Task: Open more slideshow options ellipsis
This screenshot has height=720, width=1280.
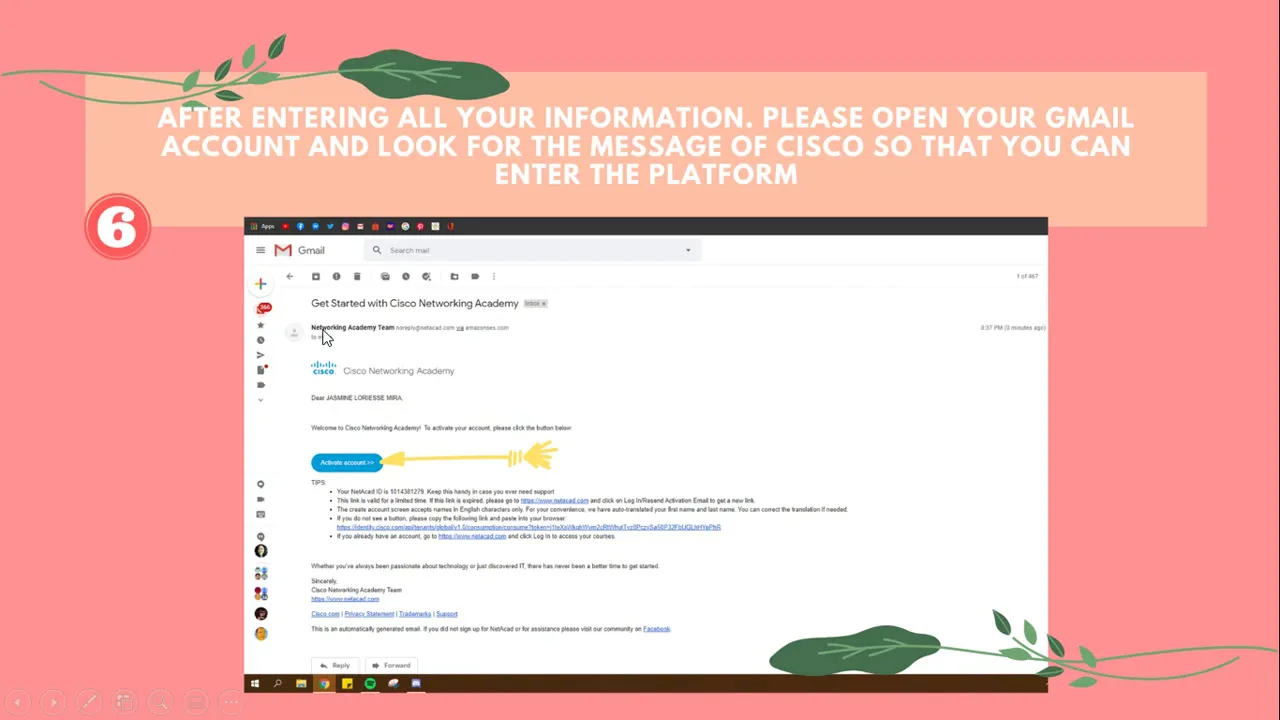Action: pos(231,702)
